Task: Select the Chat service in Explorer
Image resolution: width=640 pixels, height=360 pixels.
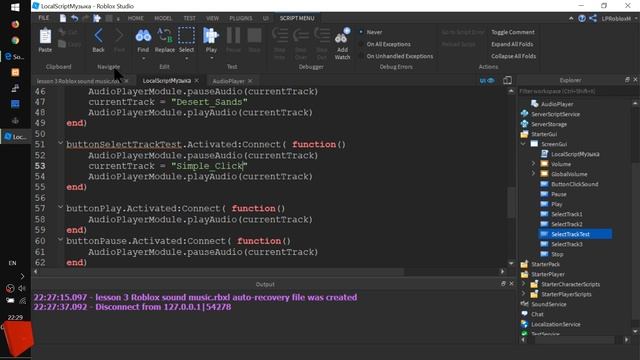Action: tap(537, 314)
